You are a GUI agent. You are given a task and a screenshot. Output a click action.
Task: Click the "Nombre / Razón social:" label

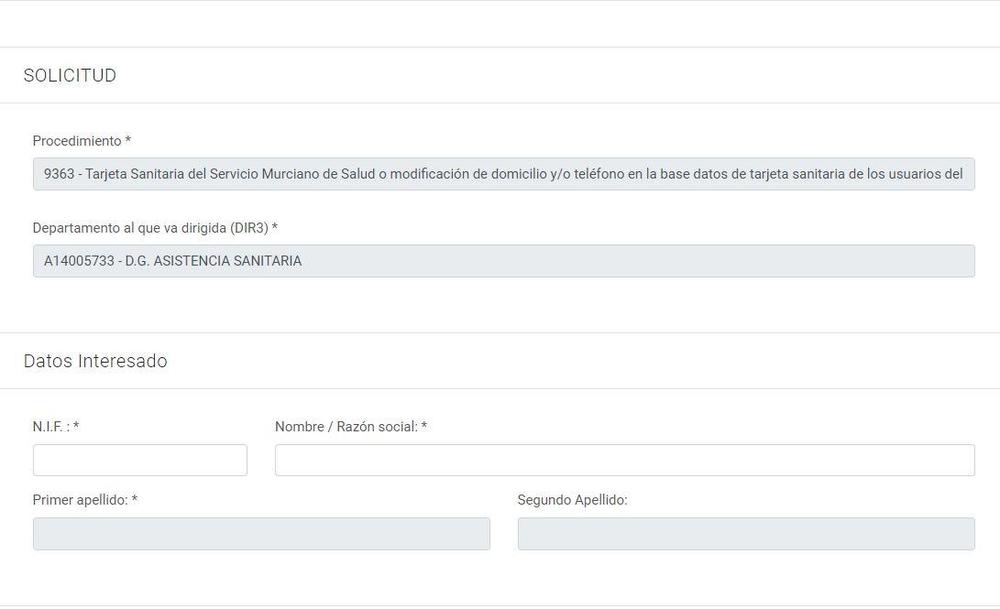pyautogui.click(x=346, y=427)
